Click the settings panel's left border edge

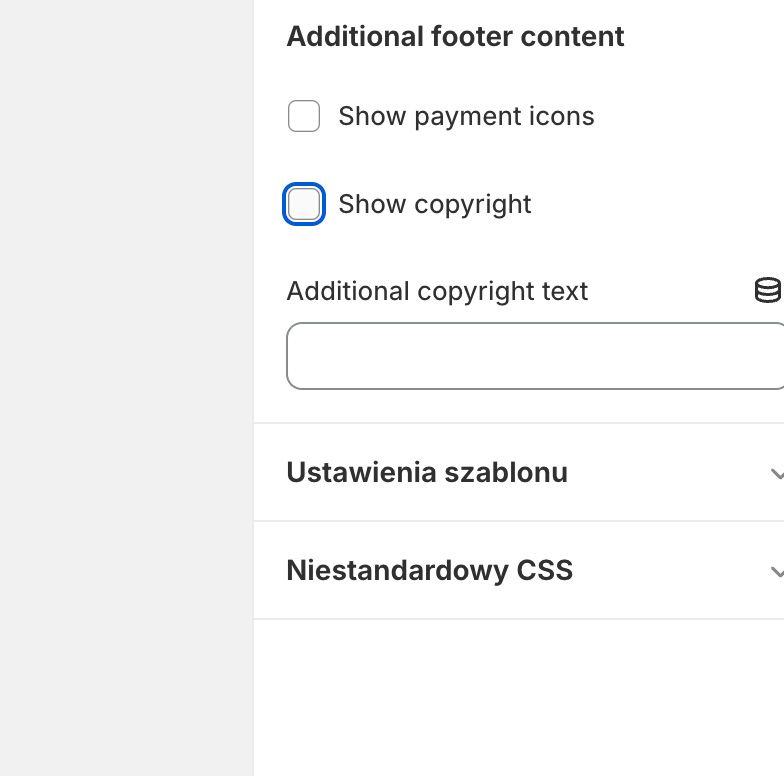pos(254,388)
